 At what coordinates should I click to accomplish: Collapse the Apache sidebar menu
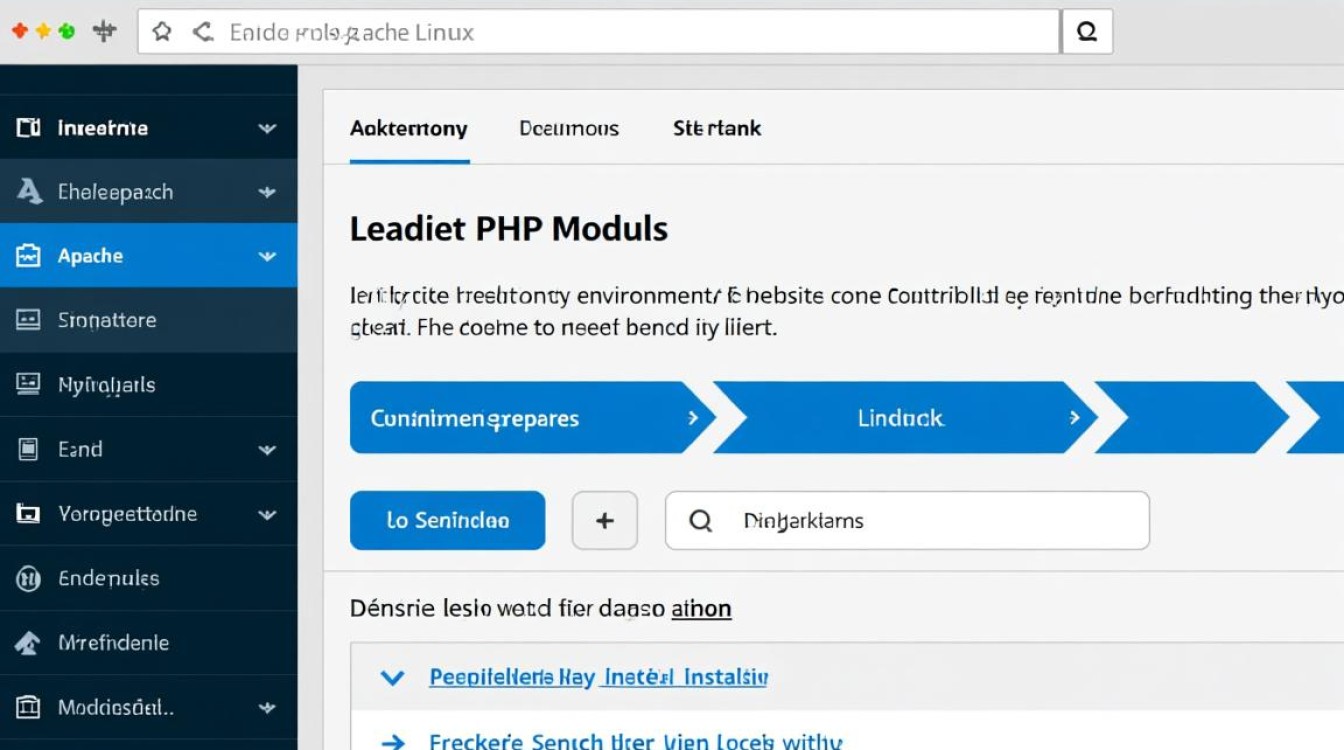coord(264,255)
